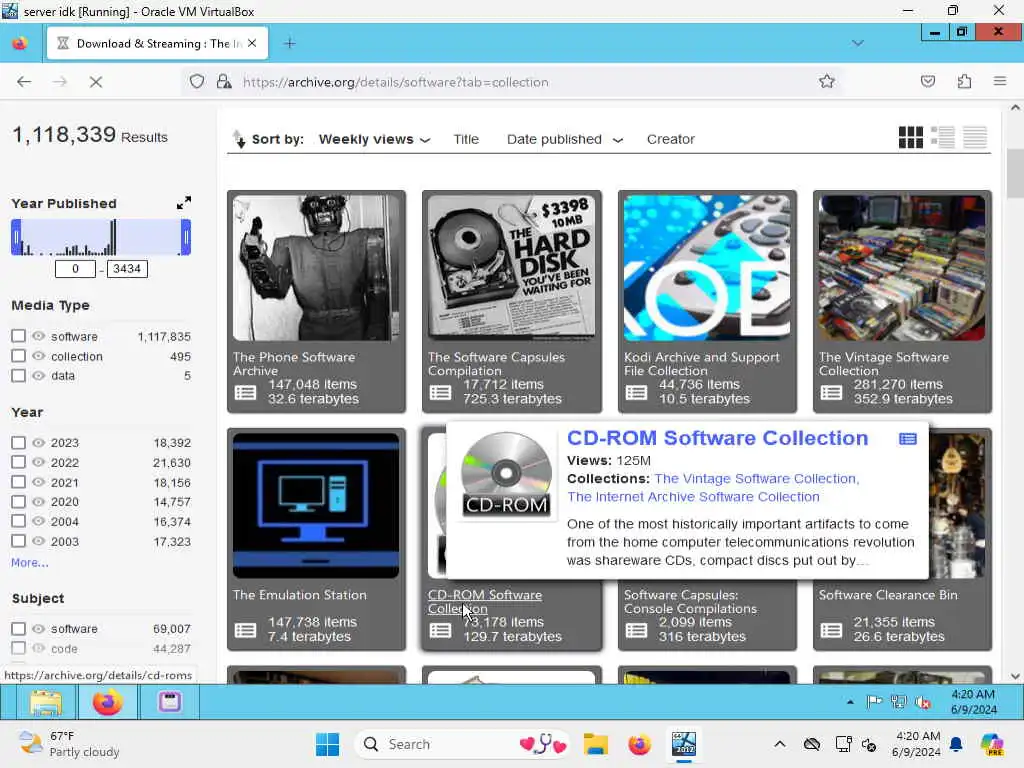Toggle sort direction arrow icon

[x=239, y=138]
